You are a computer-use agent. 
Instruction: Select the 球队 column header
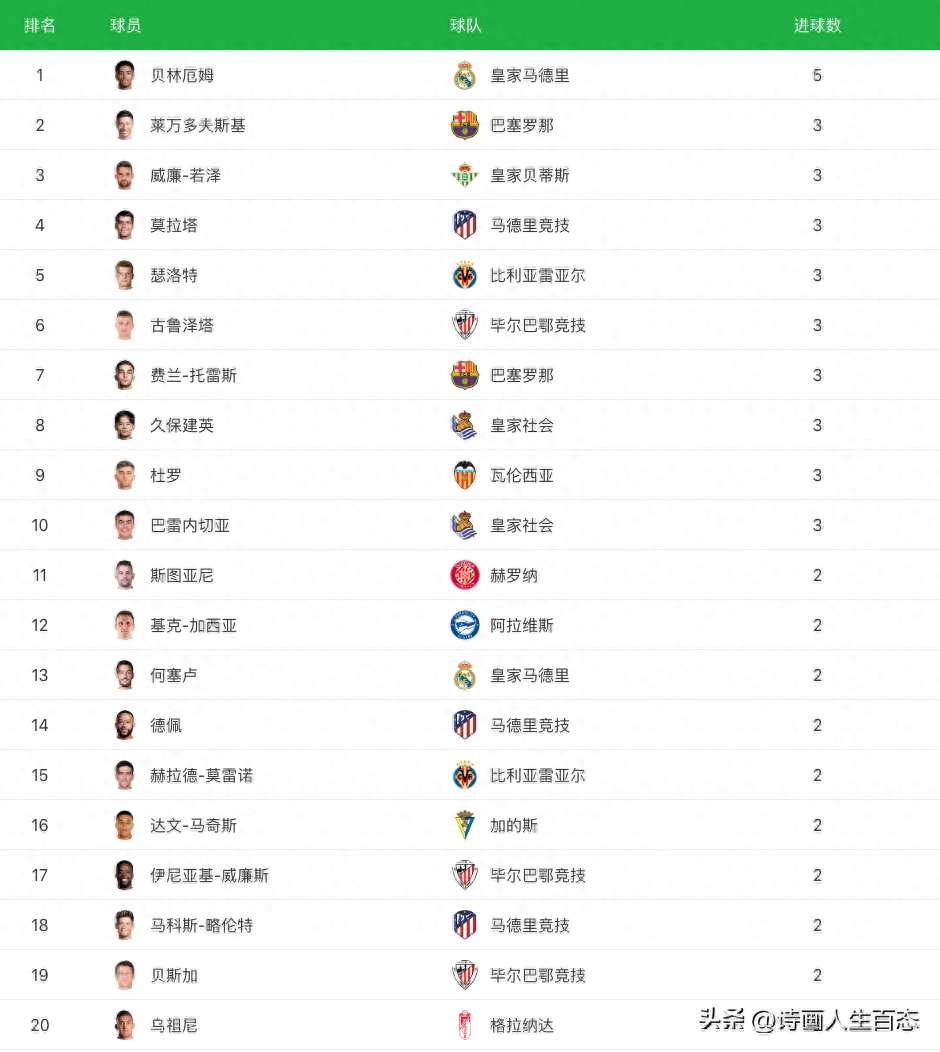pos(466,25)
